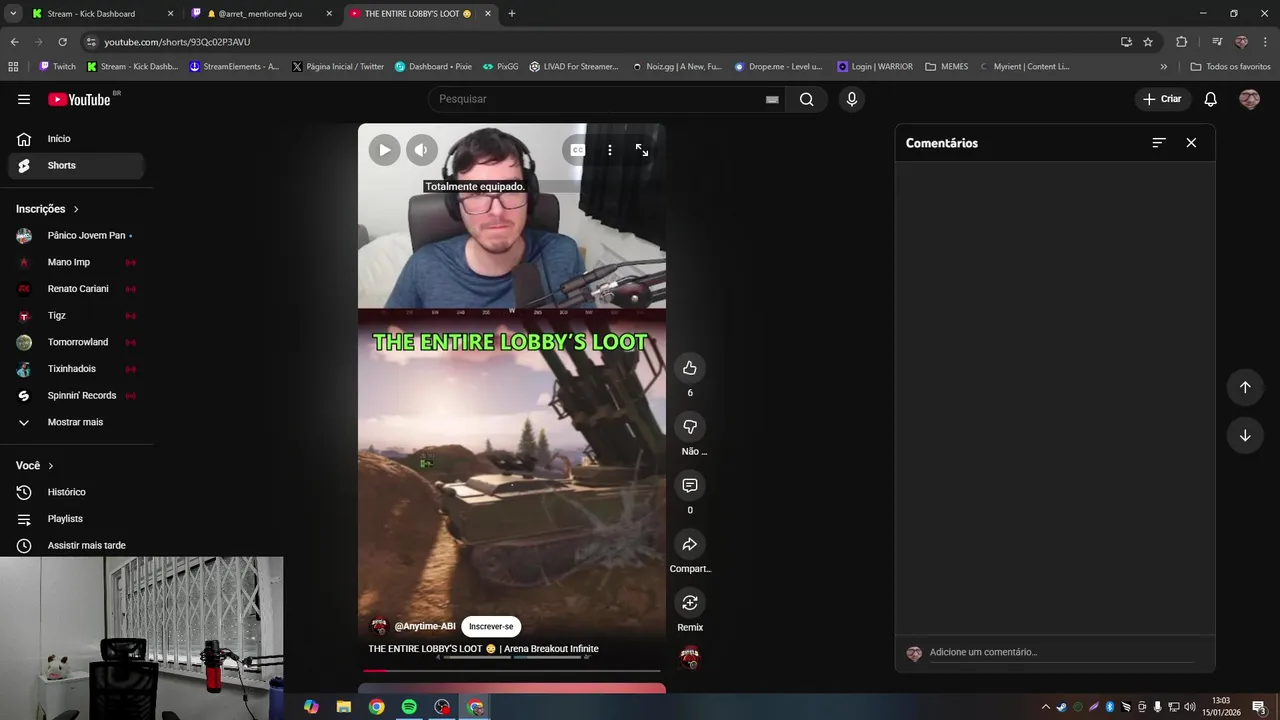Open the MEMES bookmarks folder
This screenshot has width=1280, height=720.
coord(946,67)
